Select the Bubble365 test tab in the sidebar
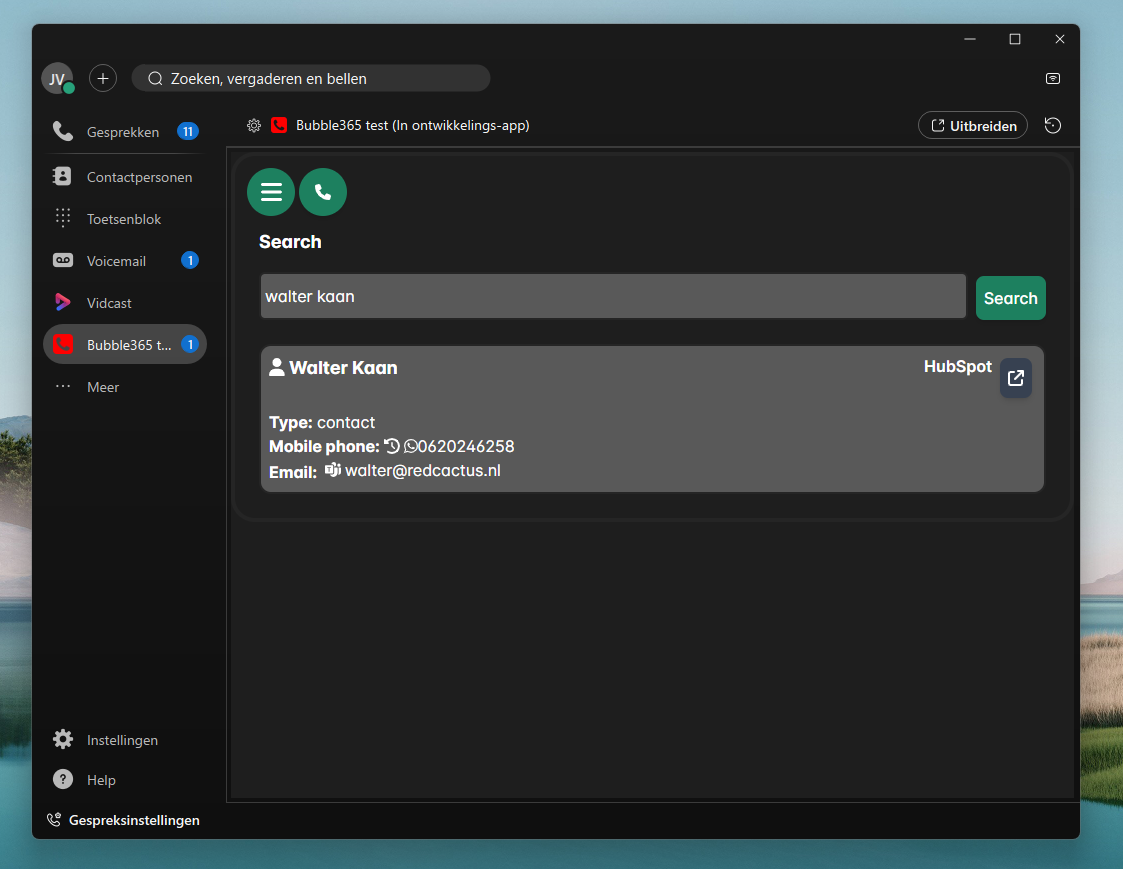 pos(125,344)
